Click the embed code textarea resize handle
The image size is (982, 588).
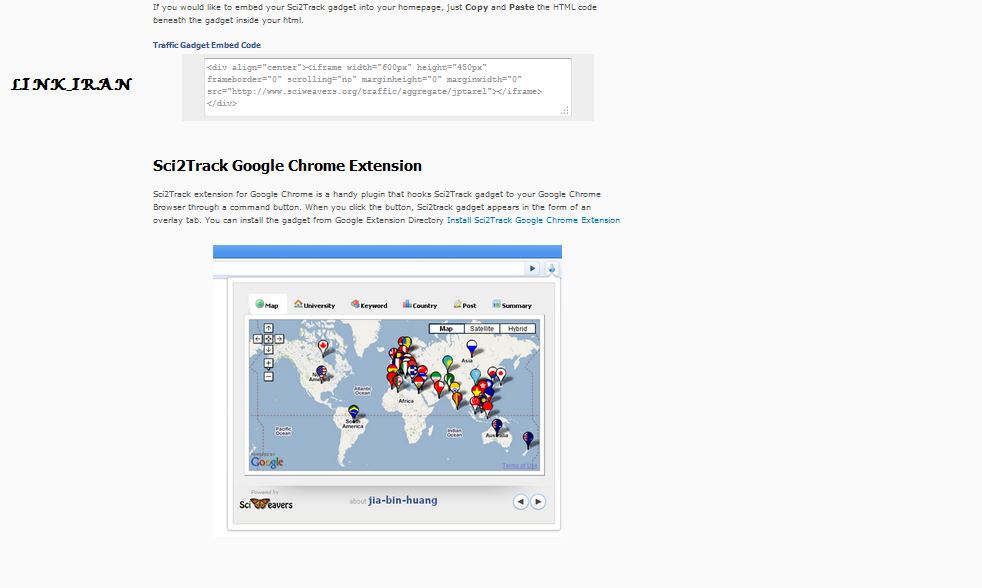tap(565, 111)
